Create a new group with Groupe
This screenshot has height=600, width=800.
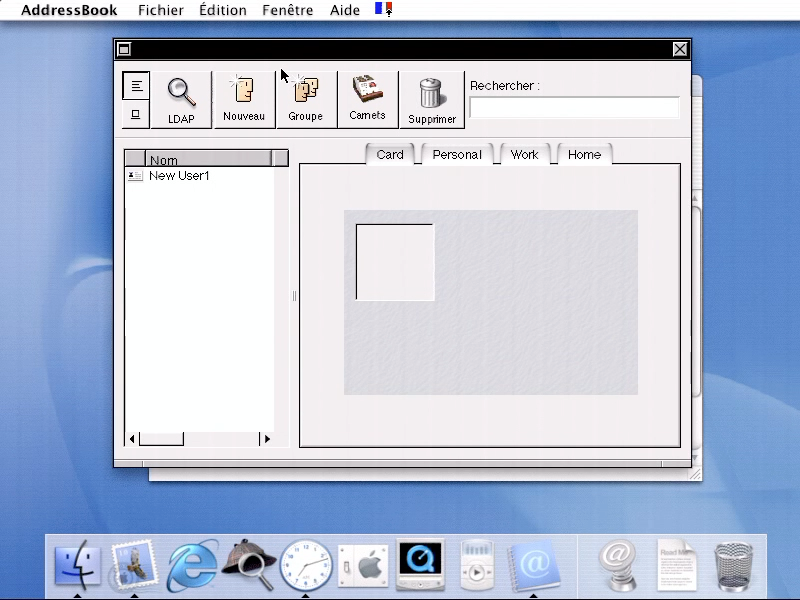coord(306,99)
